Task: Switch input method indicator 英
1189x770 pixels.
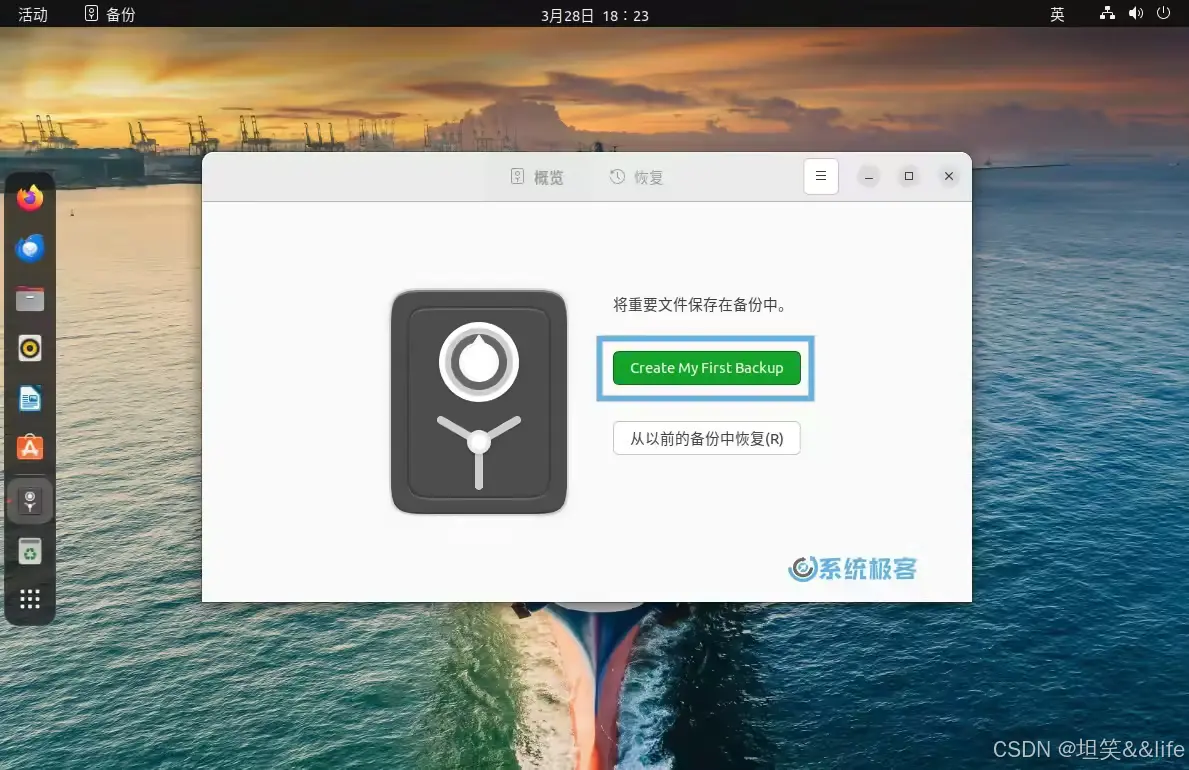Action: (x=1057, y=14)
